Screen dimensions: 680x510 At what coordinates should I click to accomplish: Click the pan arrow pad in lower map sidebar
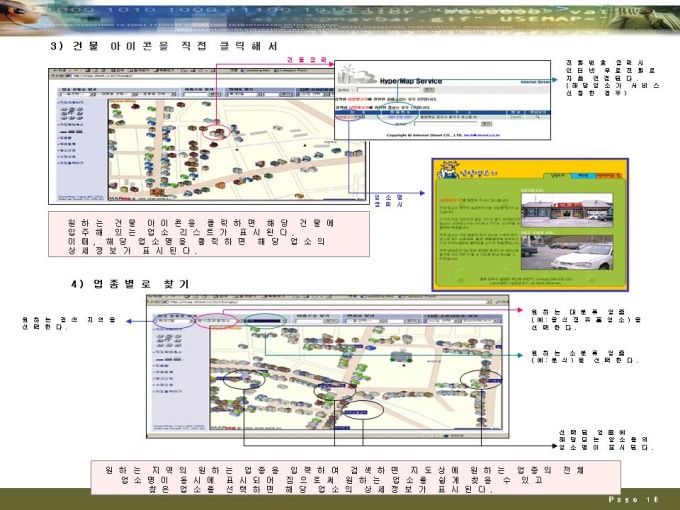click(x=169, y=340)
